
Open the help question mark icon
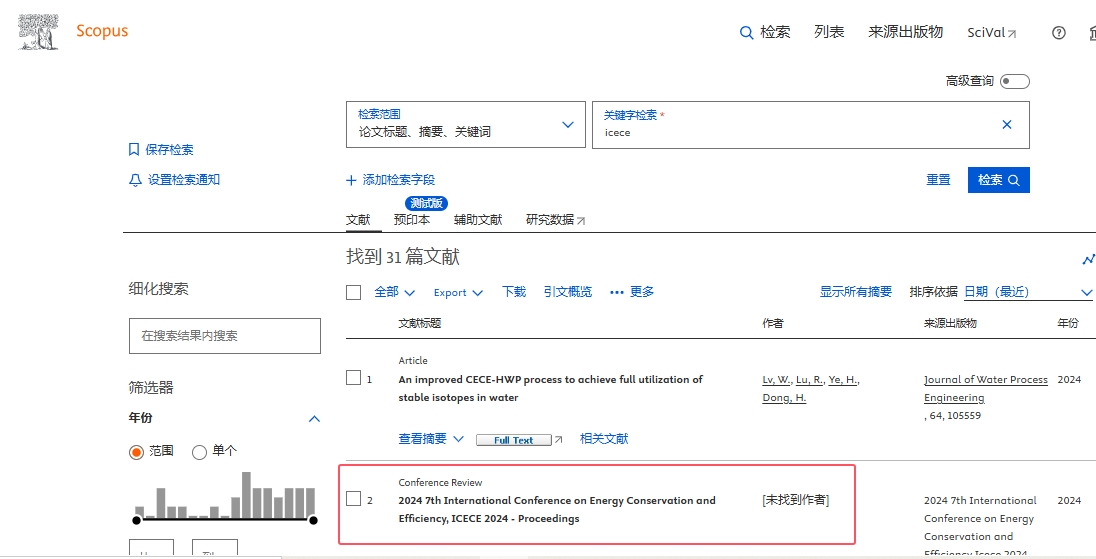1059,33
